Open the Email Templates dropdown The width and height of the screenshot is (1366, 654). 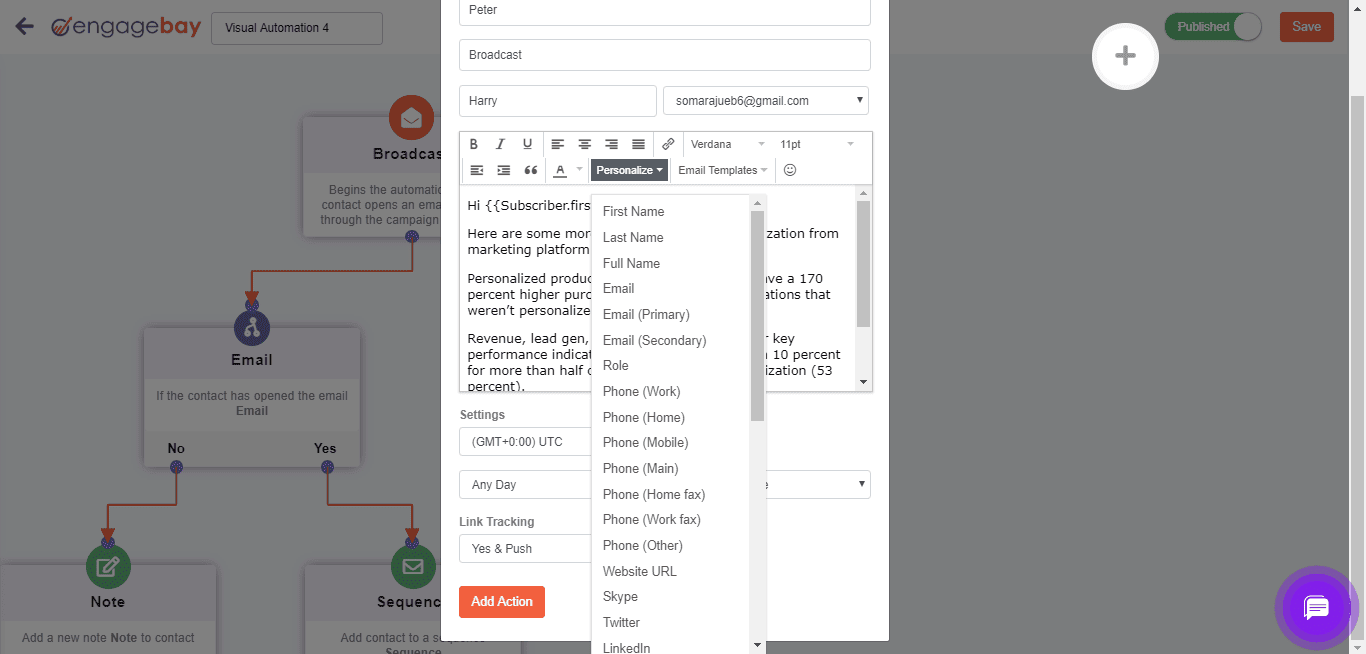pyautogui.click(x=721, y=170)
